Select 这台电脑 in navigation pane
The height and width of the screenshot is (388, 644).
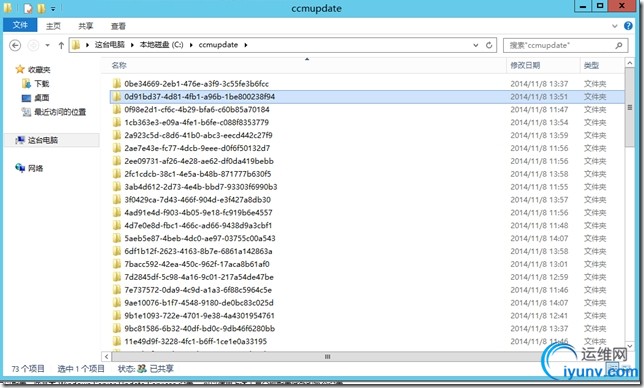43,140
